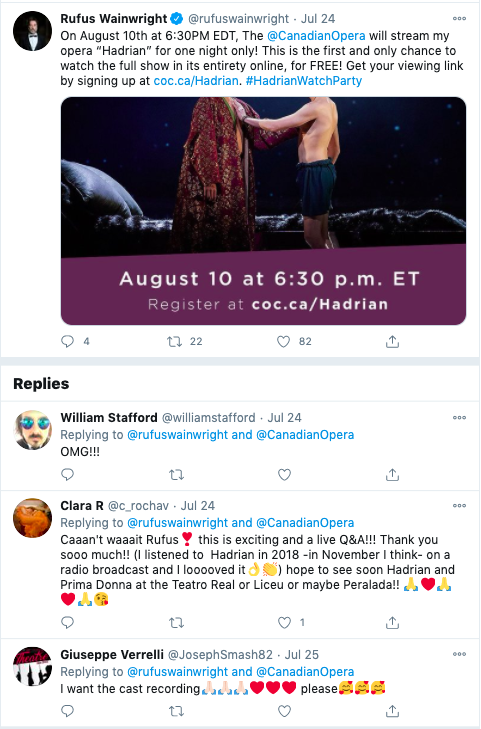Share Rufus Wainwright's tweet
The image size is (481, 729).
(x=392, y=342)
